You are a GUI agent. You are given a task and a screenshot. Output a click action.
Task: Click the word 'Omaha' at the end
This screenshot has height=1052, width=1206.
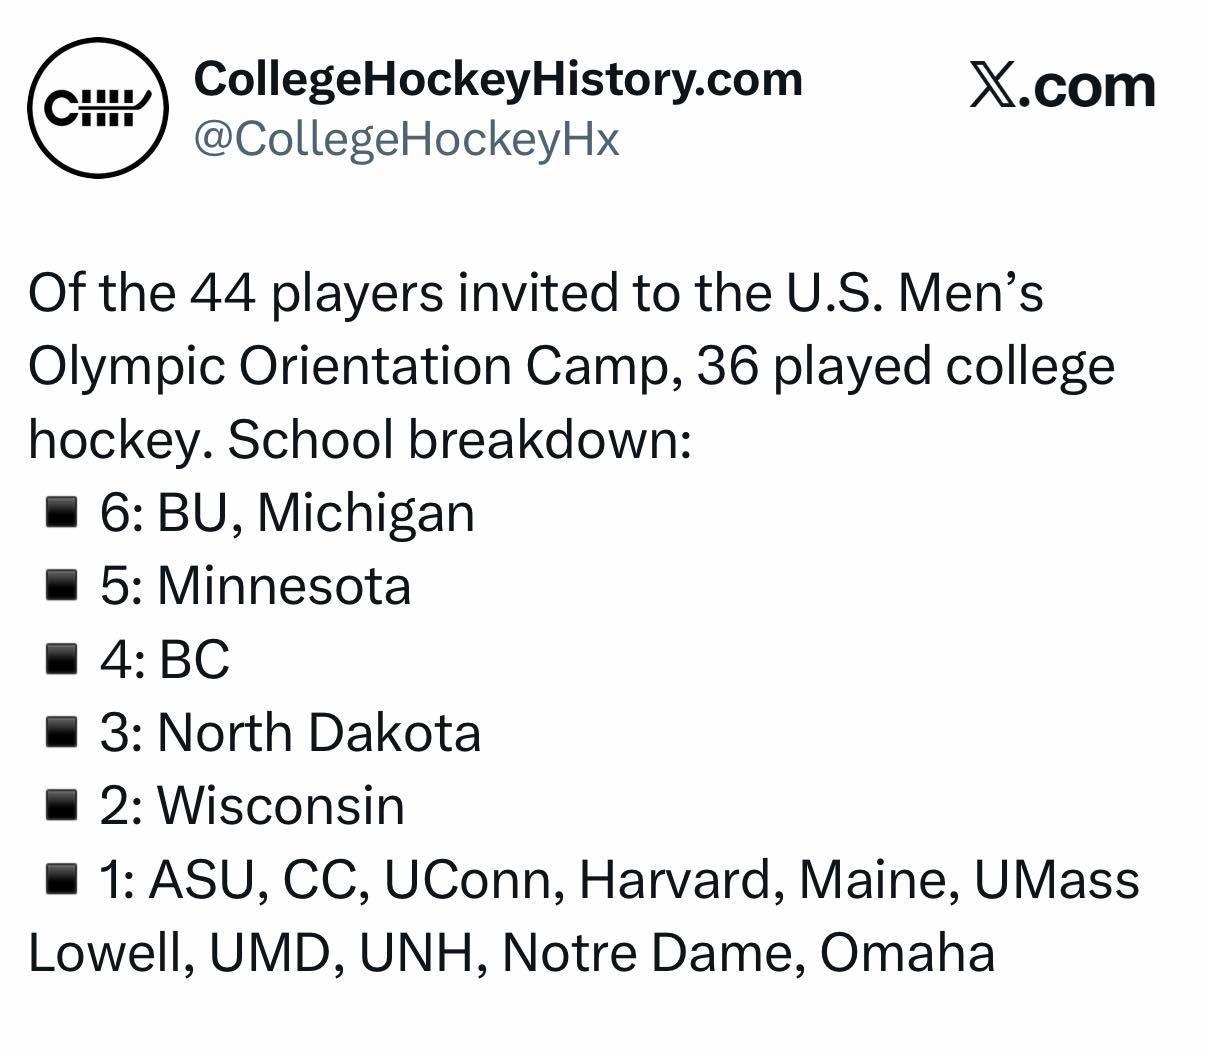[x=908, y=953]
